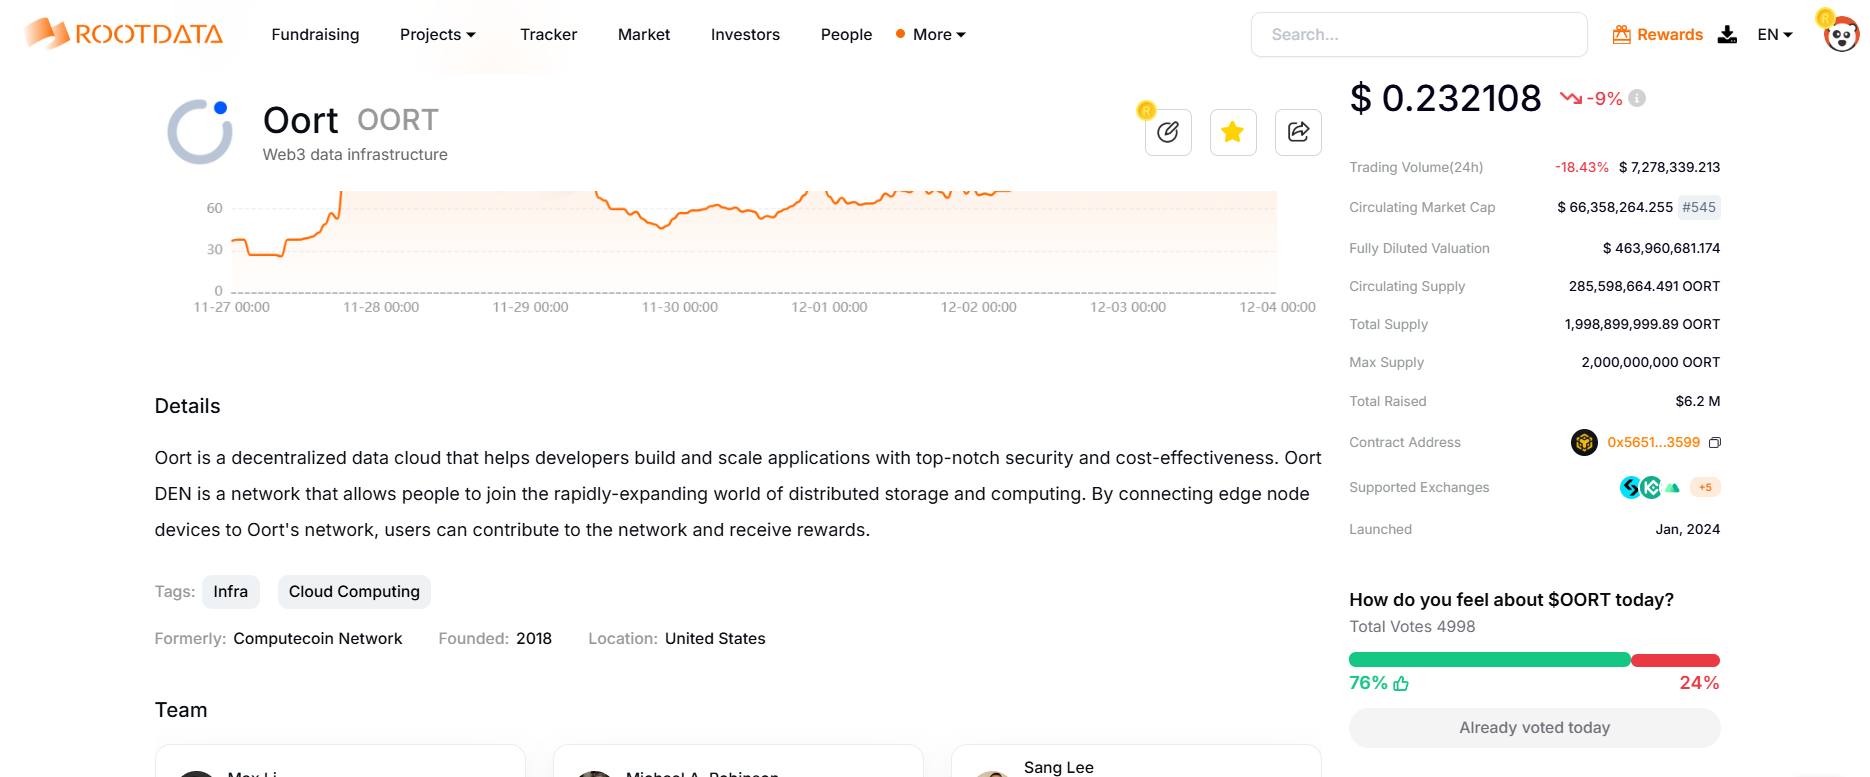Open contract address 0x5651...3599 link
Screen dimensions: 1870x777
[1653, 442]
